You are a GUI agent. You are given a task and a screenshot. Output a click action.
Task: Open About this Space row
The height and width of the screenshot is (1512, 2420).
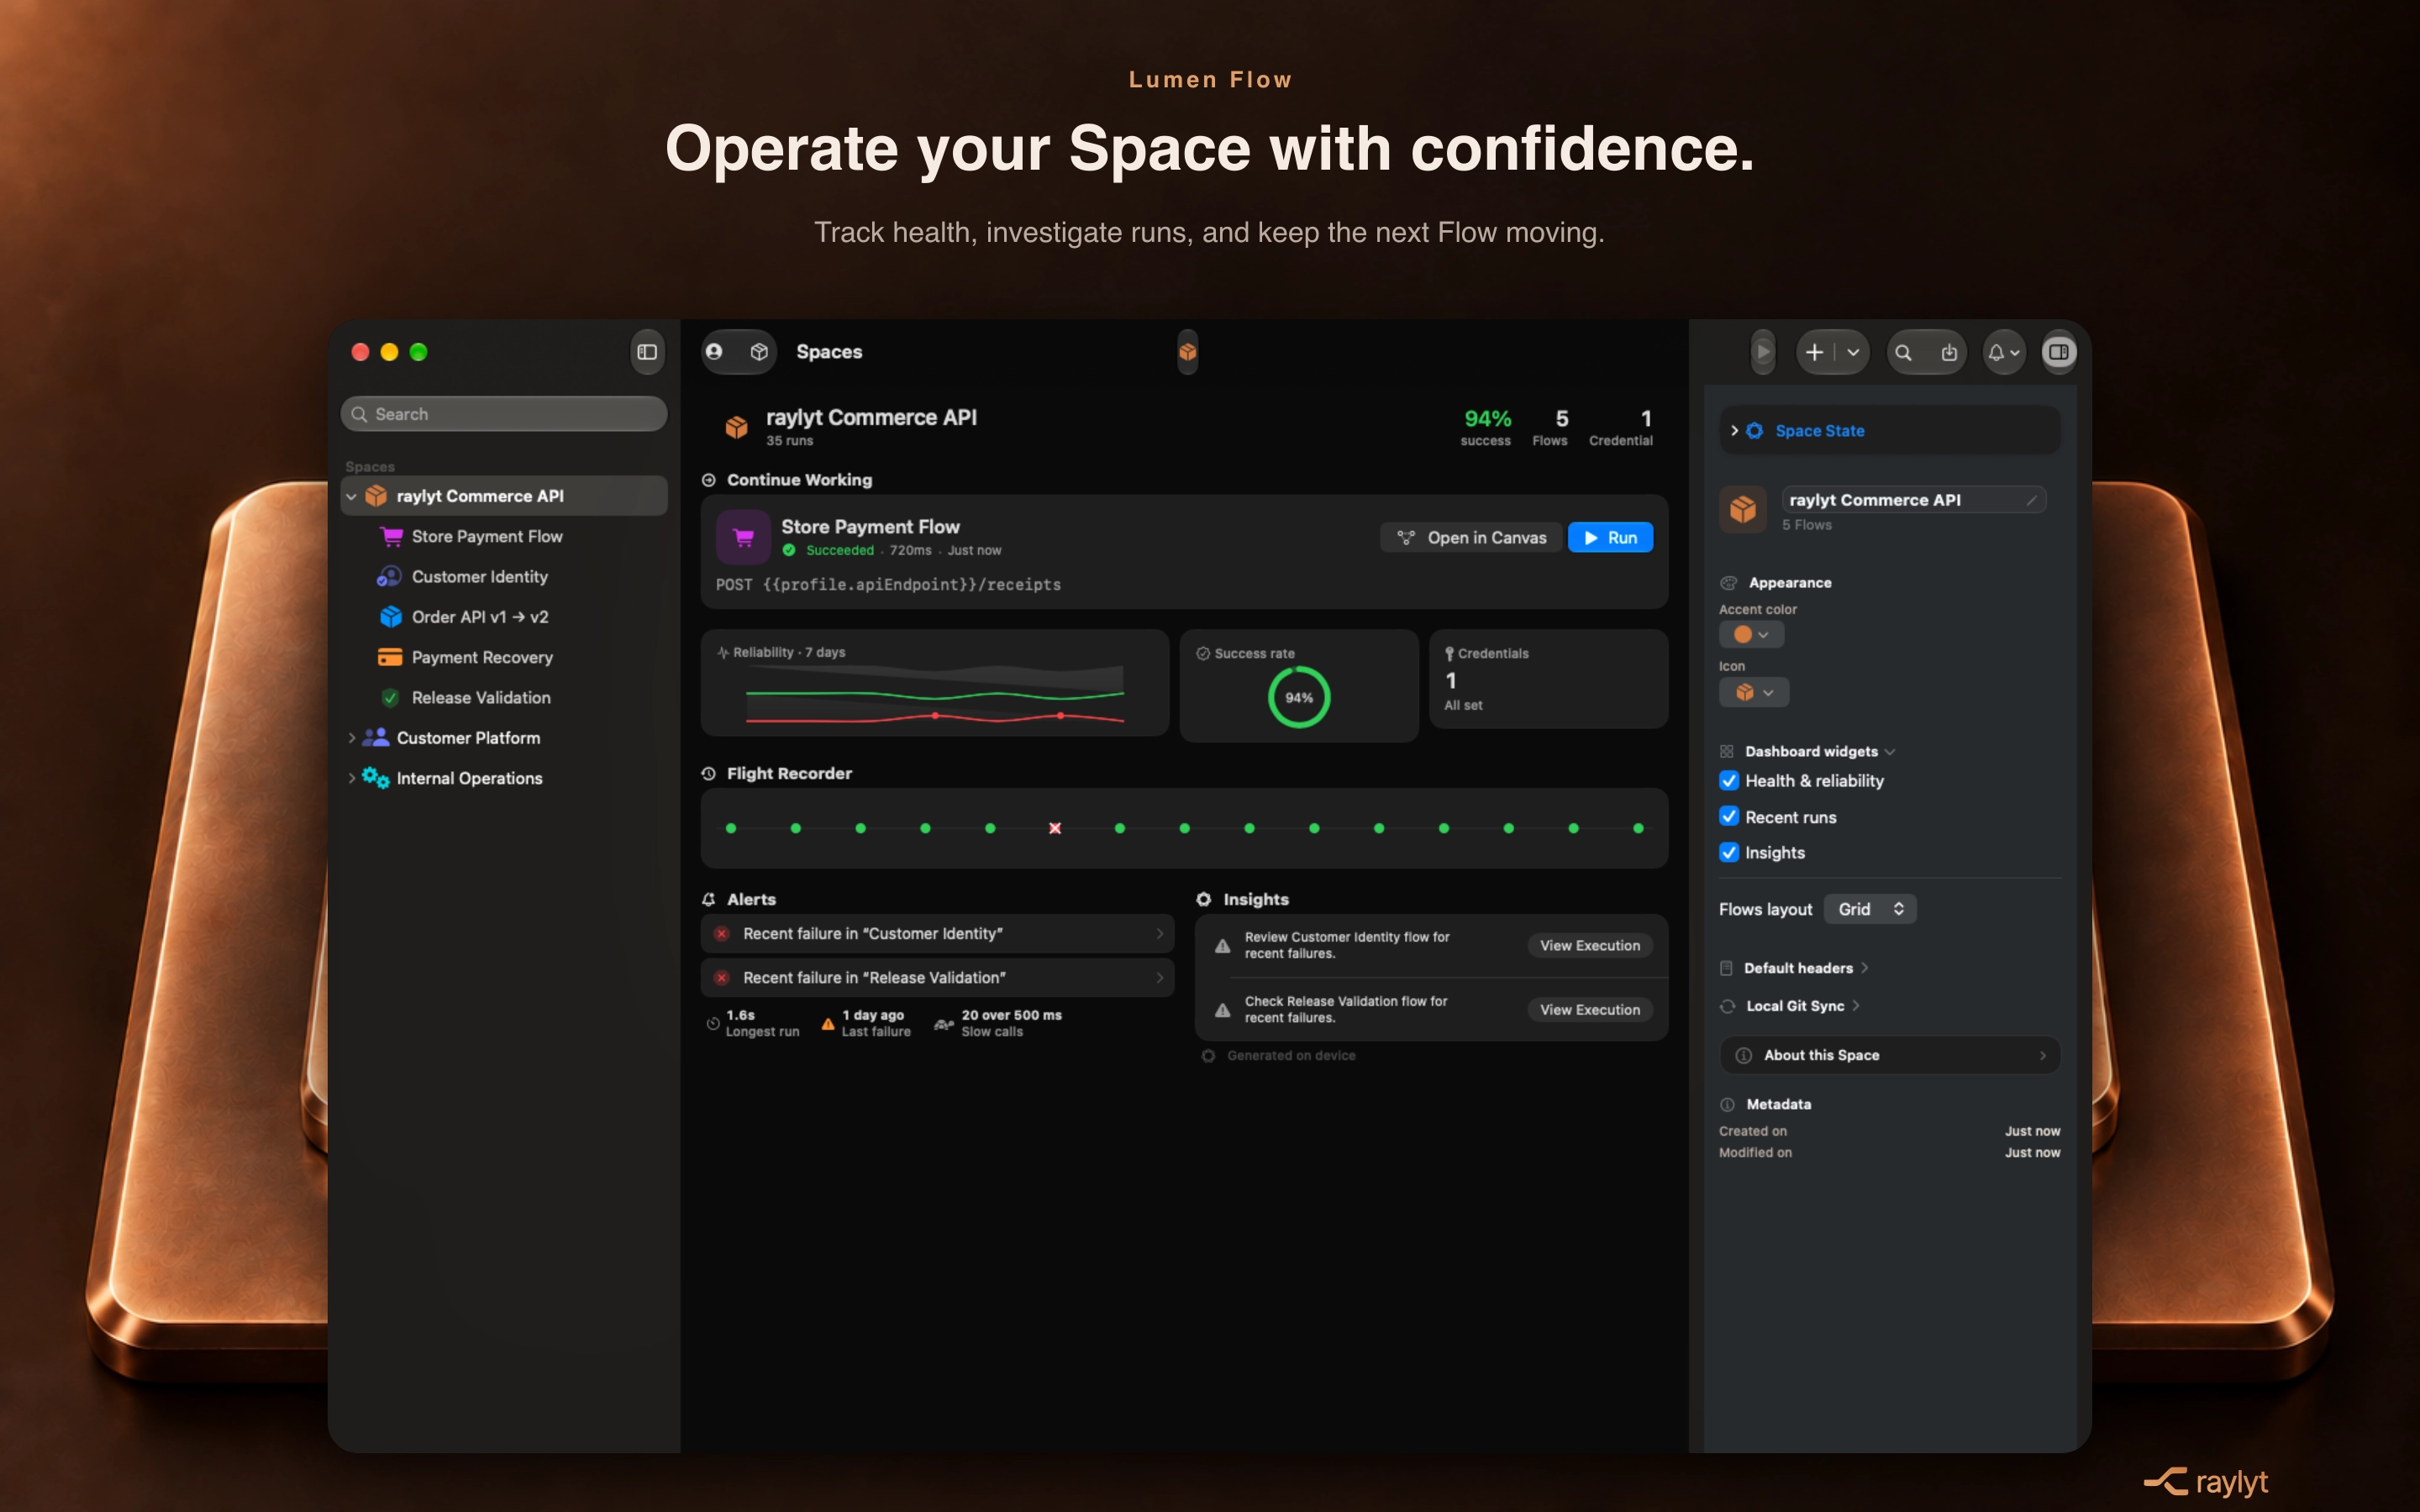point(1890,1055)
